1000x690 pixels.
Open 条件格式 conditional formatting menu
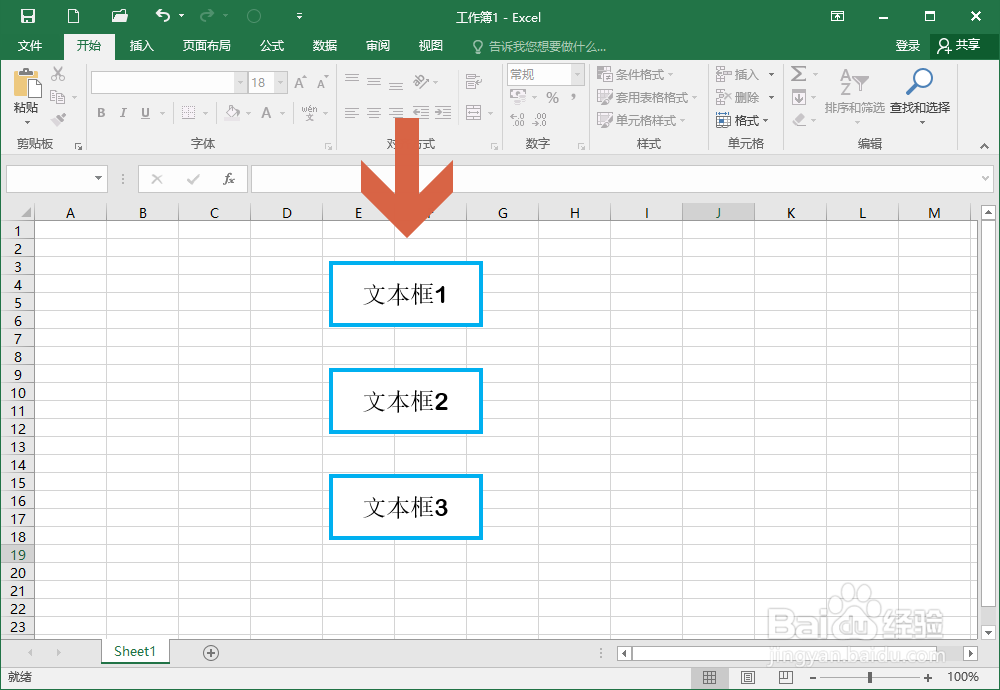[x=635, y=75]
